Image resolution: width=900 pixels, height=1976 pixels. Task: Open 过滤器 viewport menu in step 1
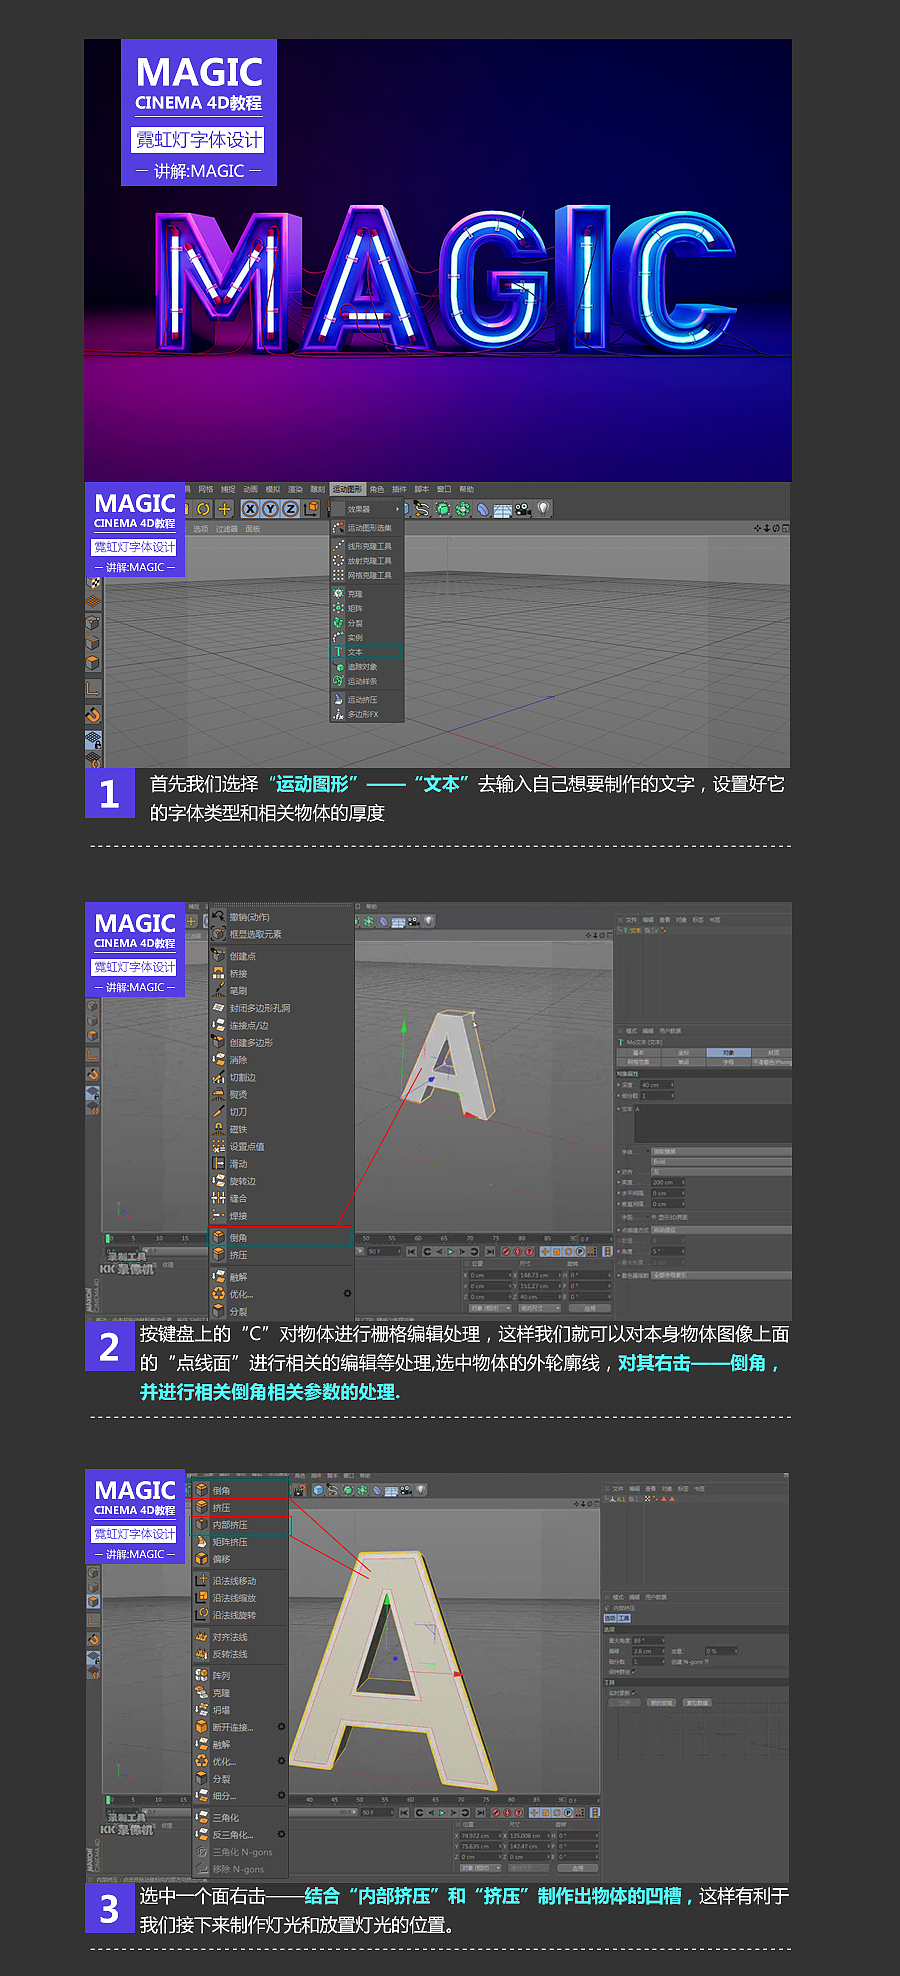coord(227,529)
